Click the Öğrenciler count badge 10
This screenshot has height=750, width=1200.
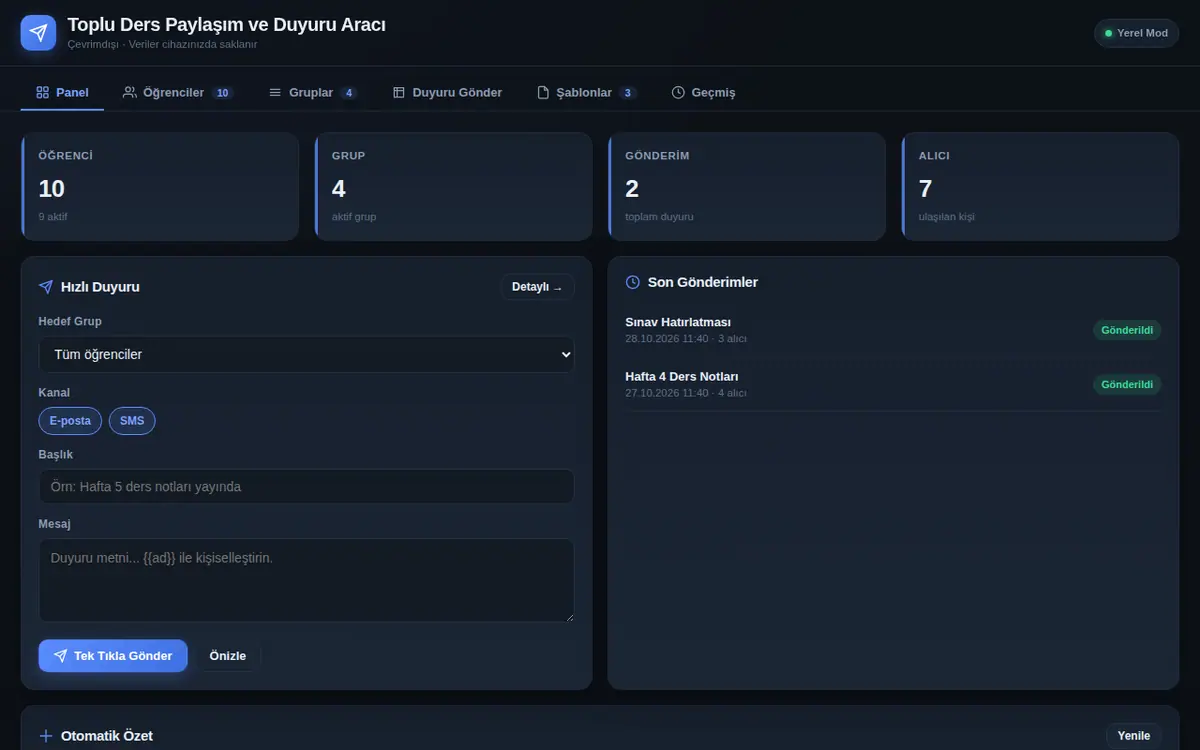(223, 93)
